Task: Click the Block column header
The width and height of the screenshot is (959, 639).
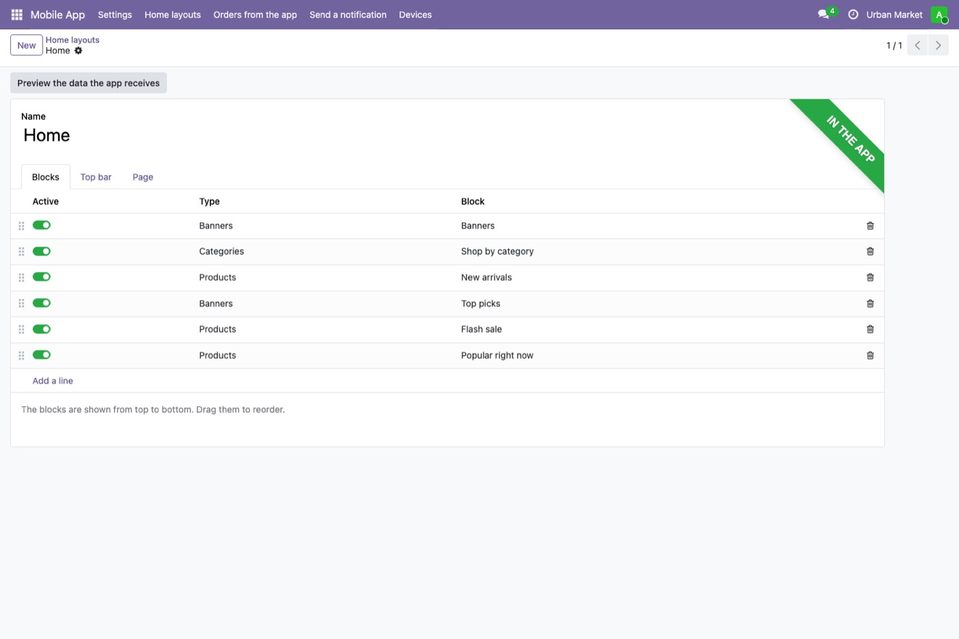Action: pos(473,201)
